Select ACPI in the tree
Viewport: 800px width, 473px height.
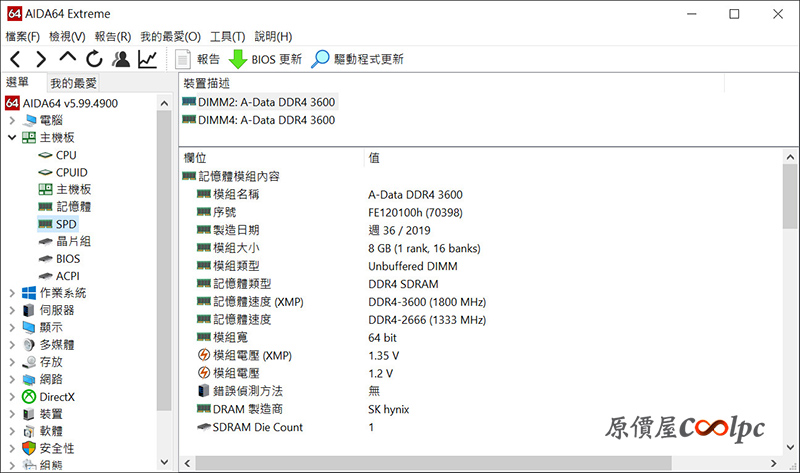pos(67,276)
